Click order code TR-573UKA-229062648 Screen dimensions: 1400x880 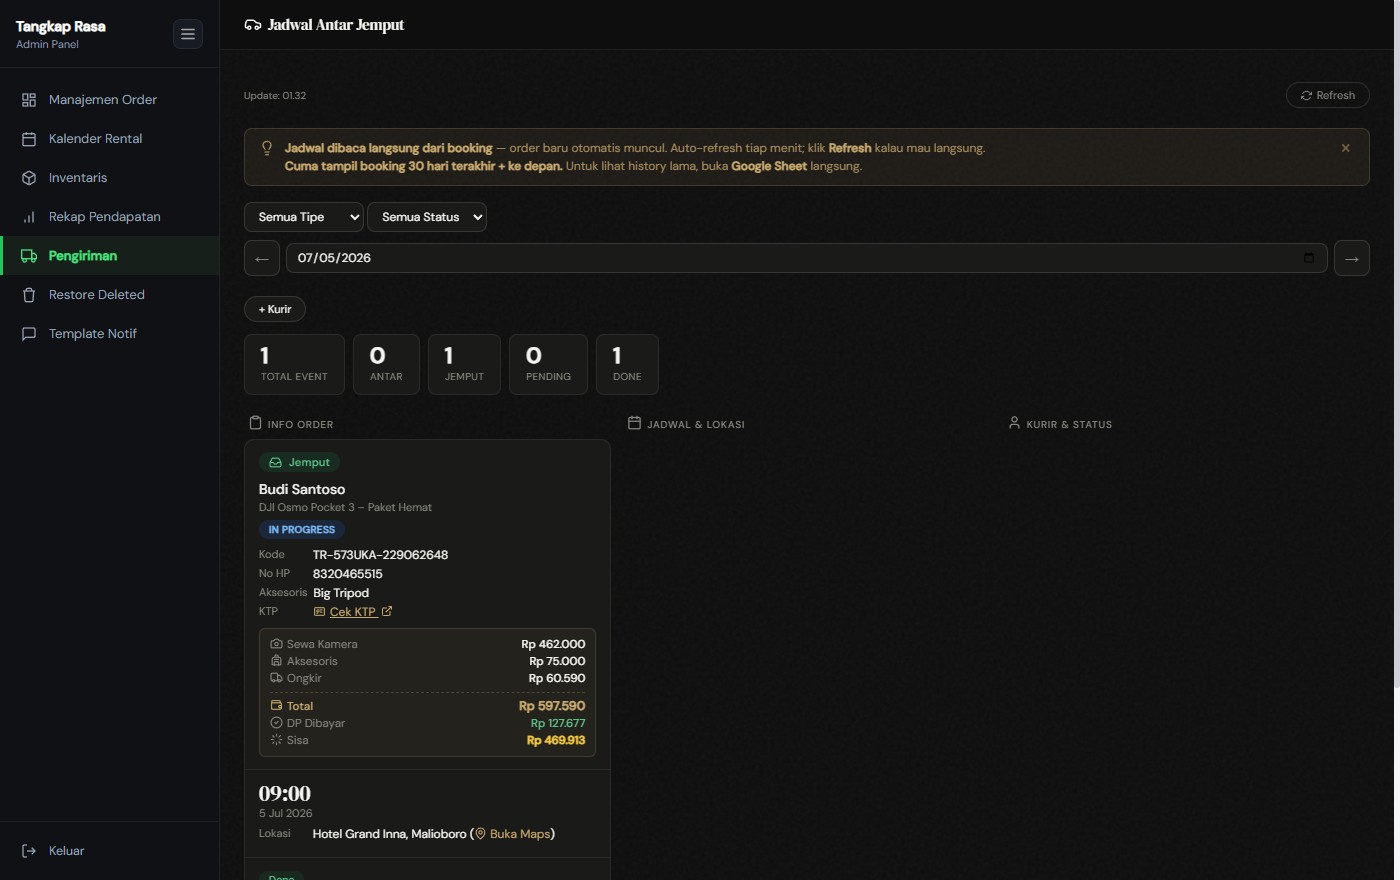pos(380,555)
